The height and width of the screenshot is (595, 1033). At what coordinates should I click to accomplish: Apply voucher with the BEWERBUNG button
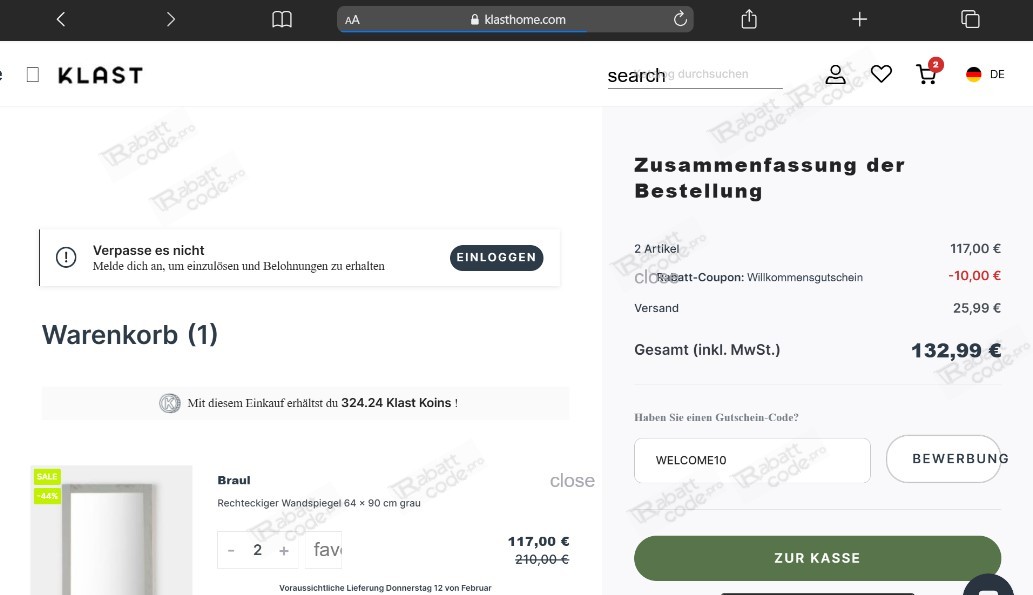click(944, 459)
